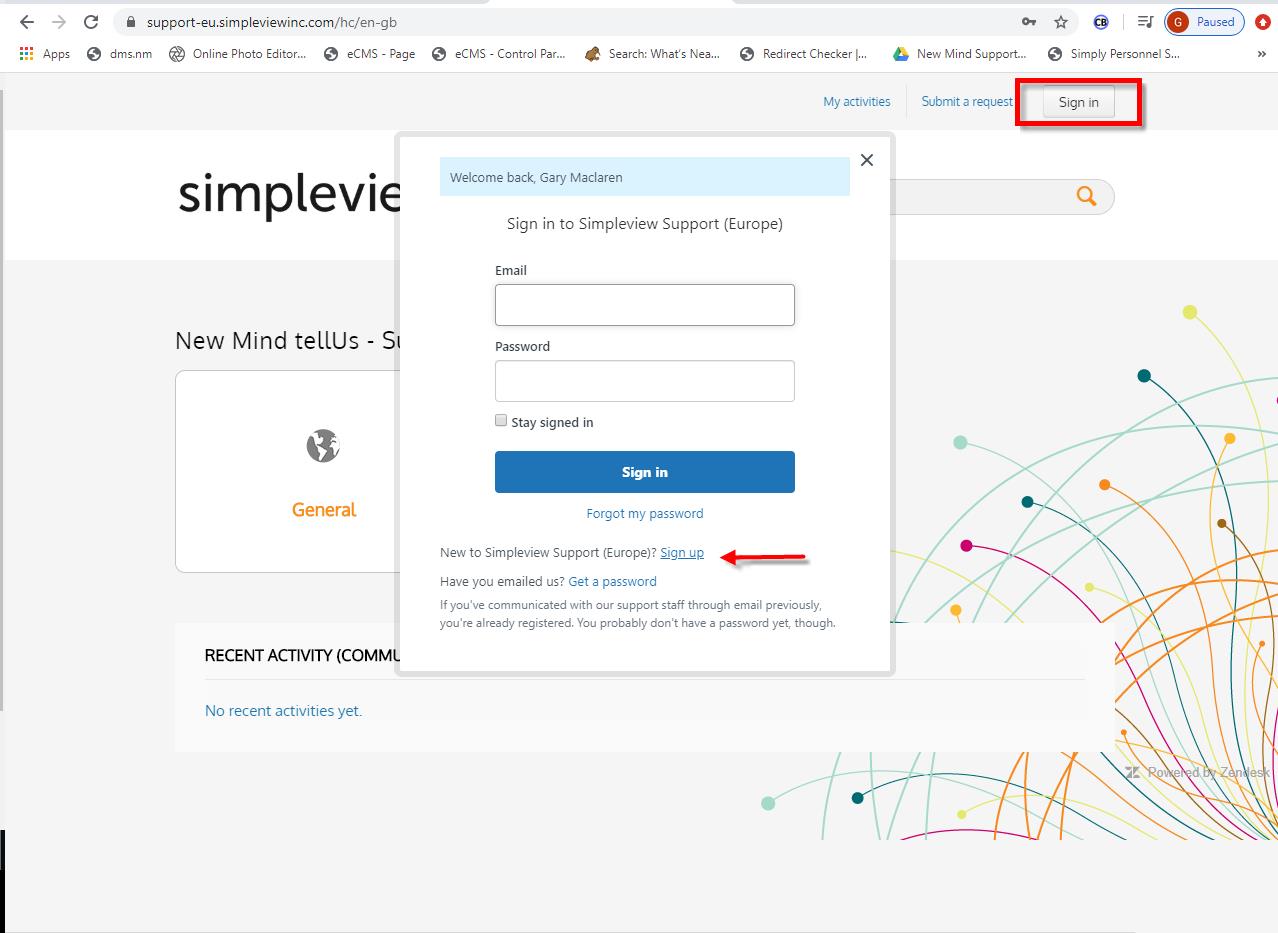
Task: Open the General category globe icon
Action: pyautogui.click(x=323, y=446)
